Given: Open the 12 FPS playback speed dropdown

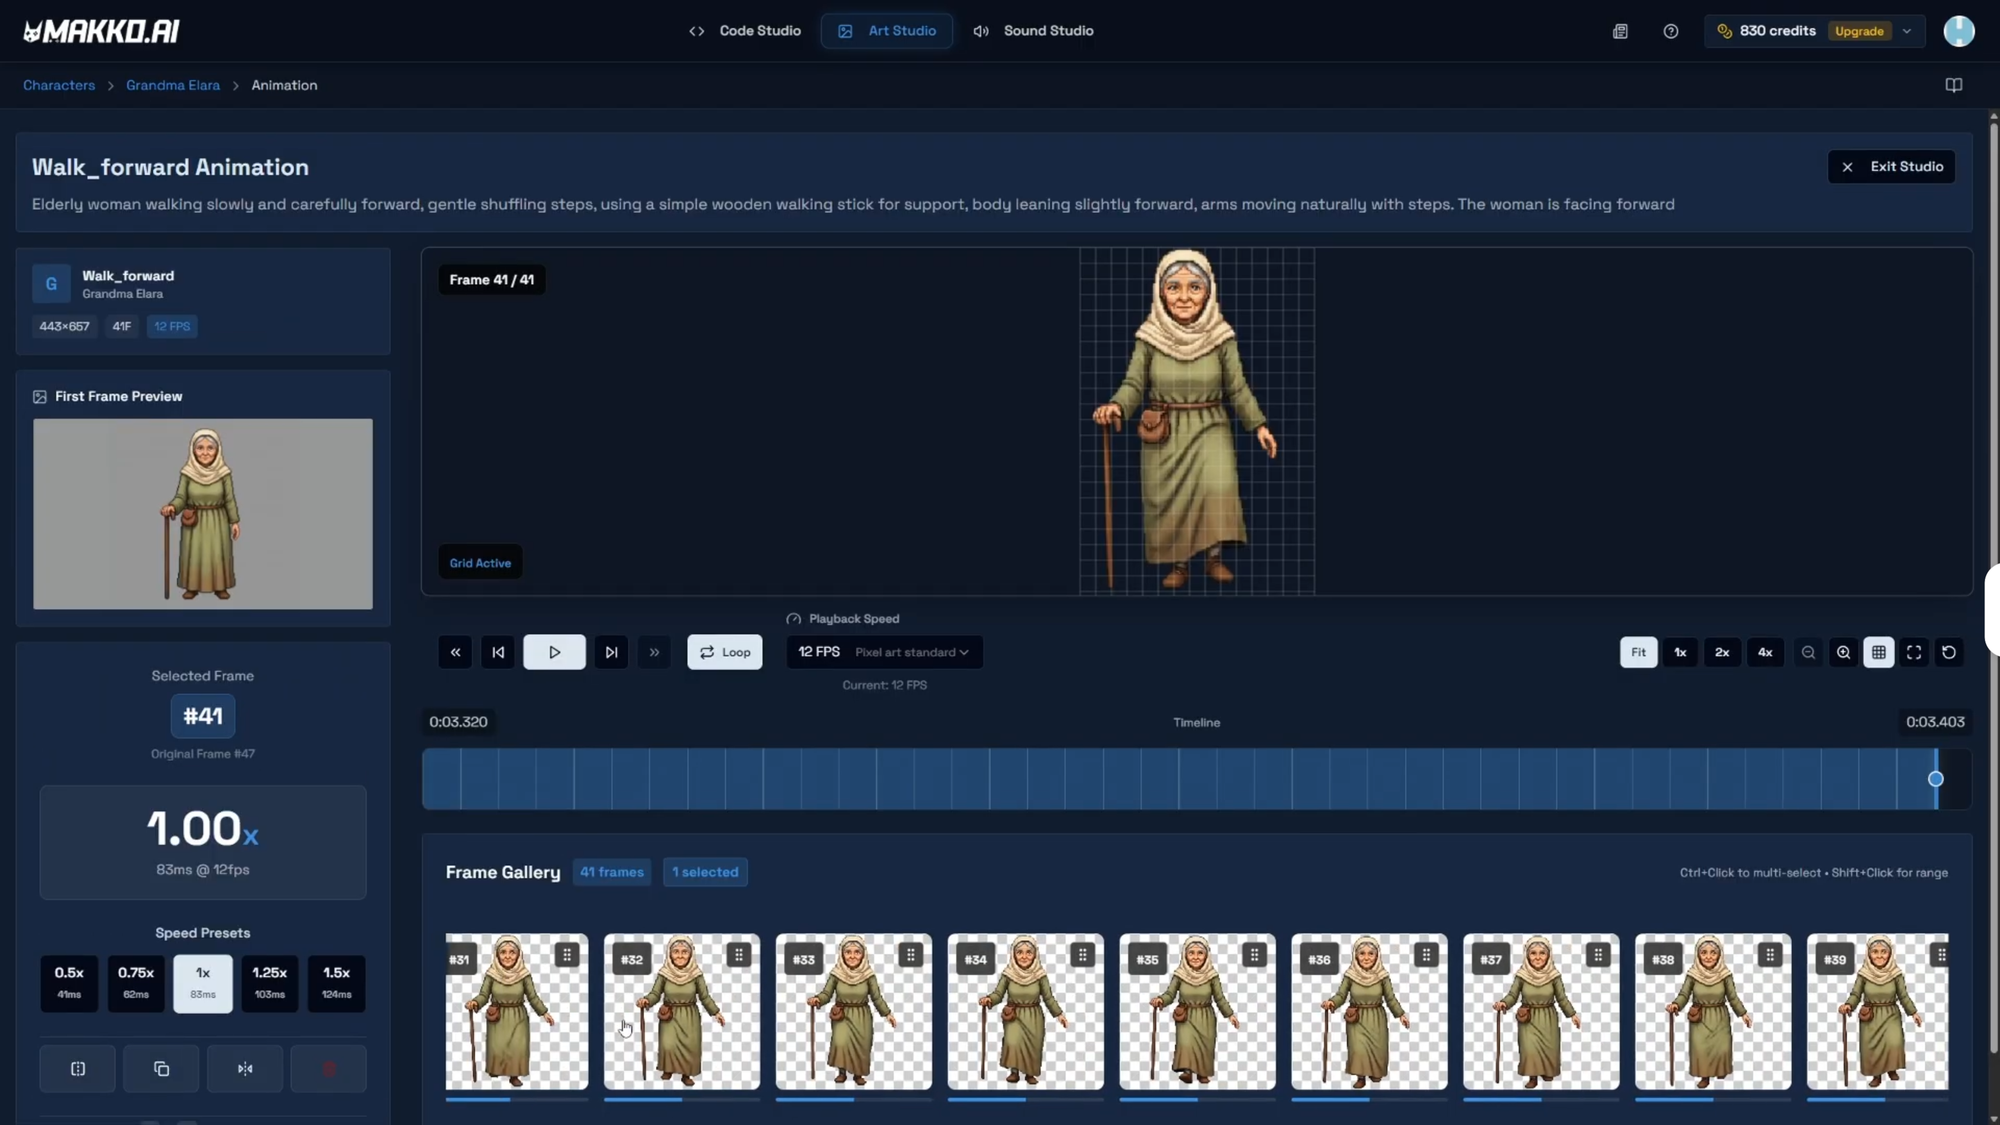Looking at the screenshot, I should (883, 652).
